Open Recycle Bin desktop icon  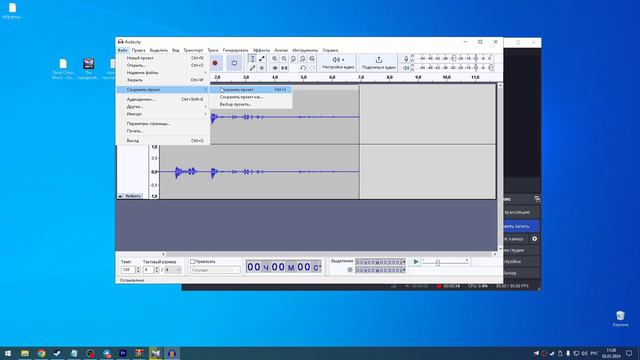pyautogui.click(x=620, y=319)
